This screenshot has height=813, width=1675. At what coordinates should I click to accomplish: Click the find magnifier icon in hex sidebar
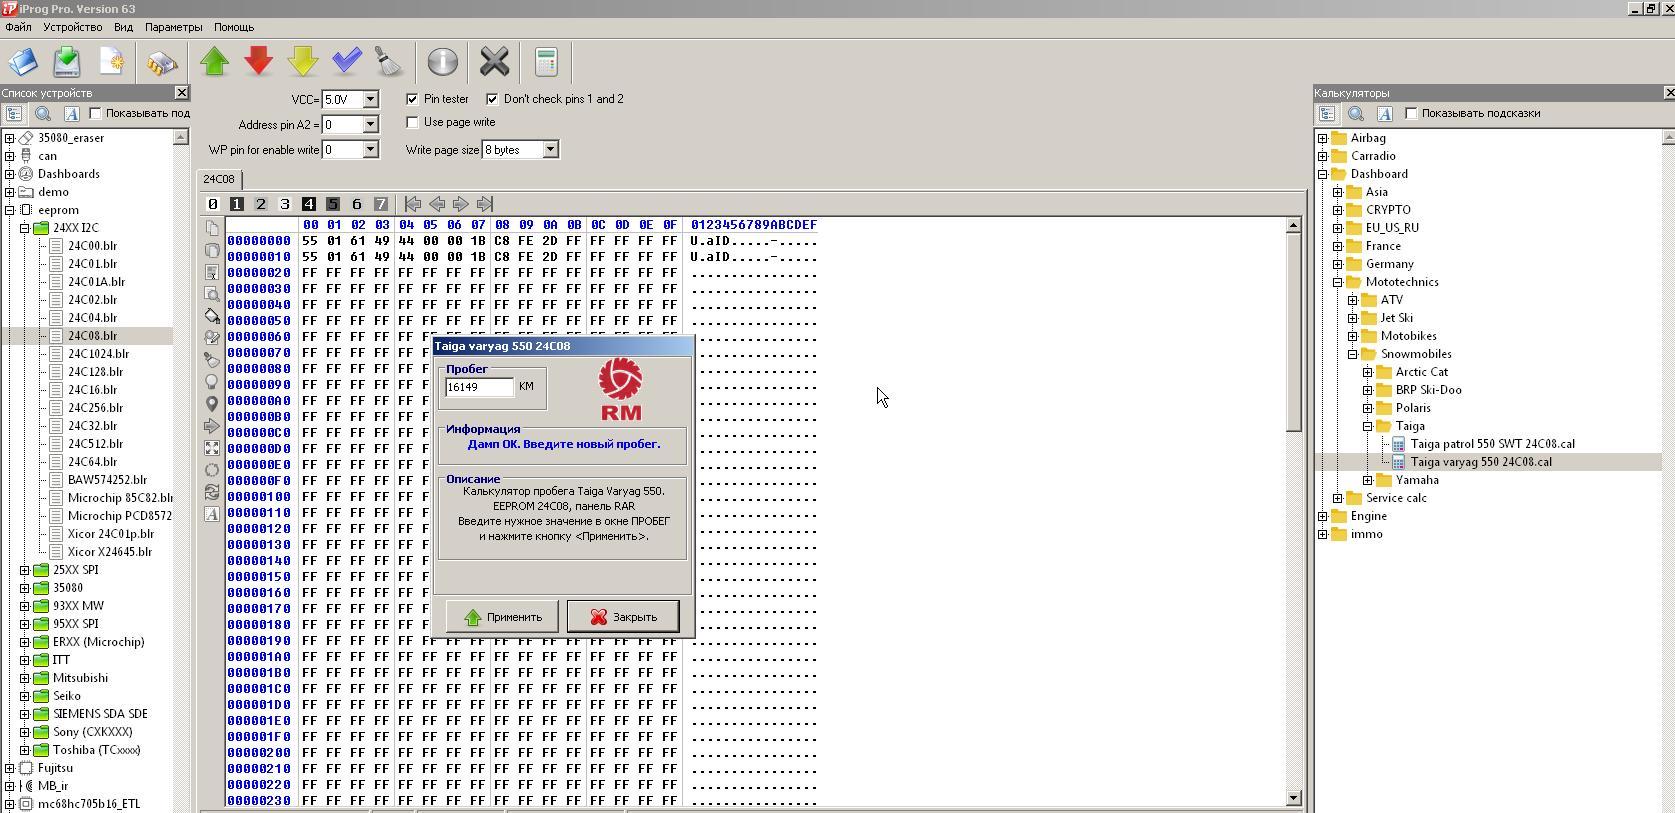click(x=212, y=294)
